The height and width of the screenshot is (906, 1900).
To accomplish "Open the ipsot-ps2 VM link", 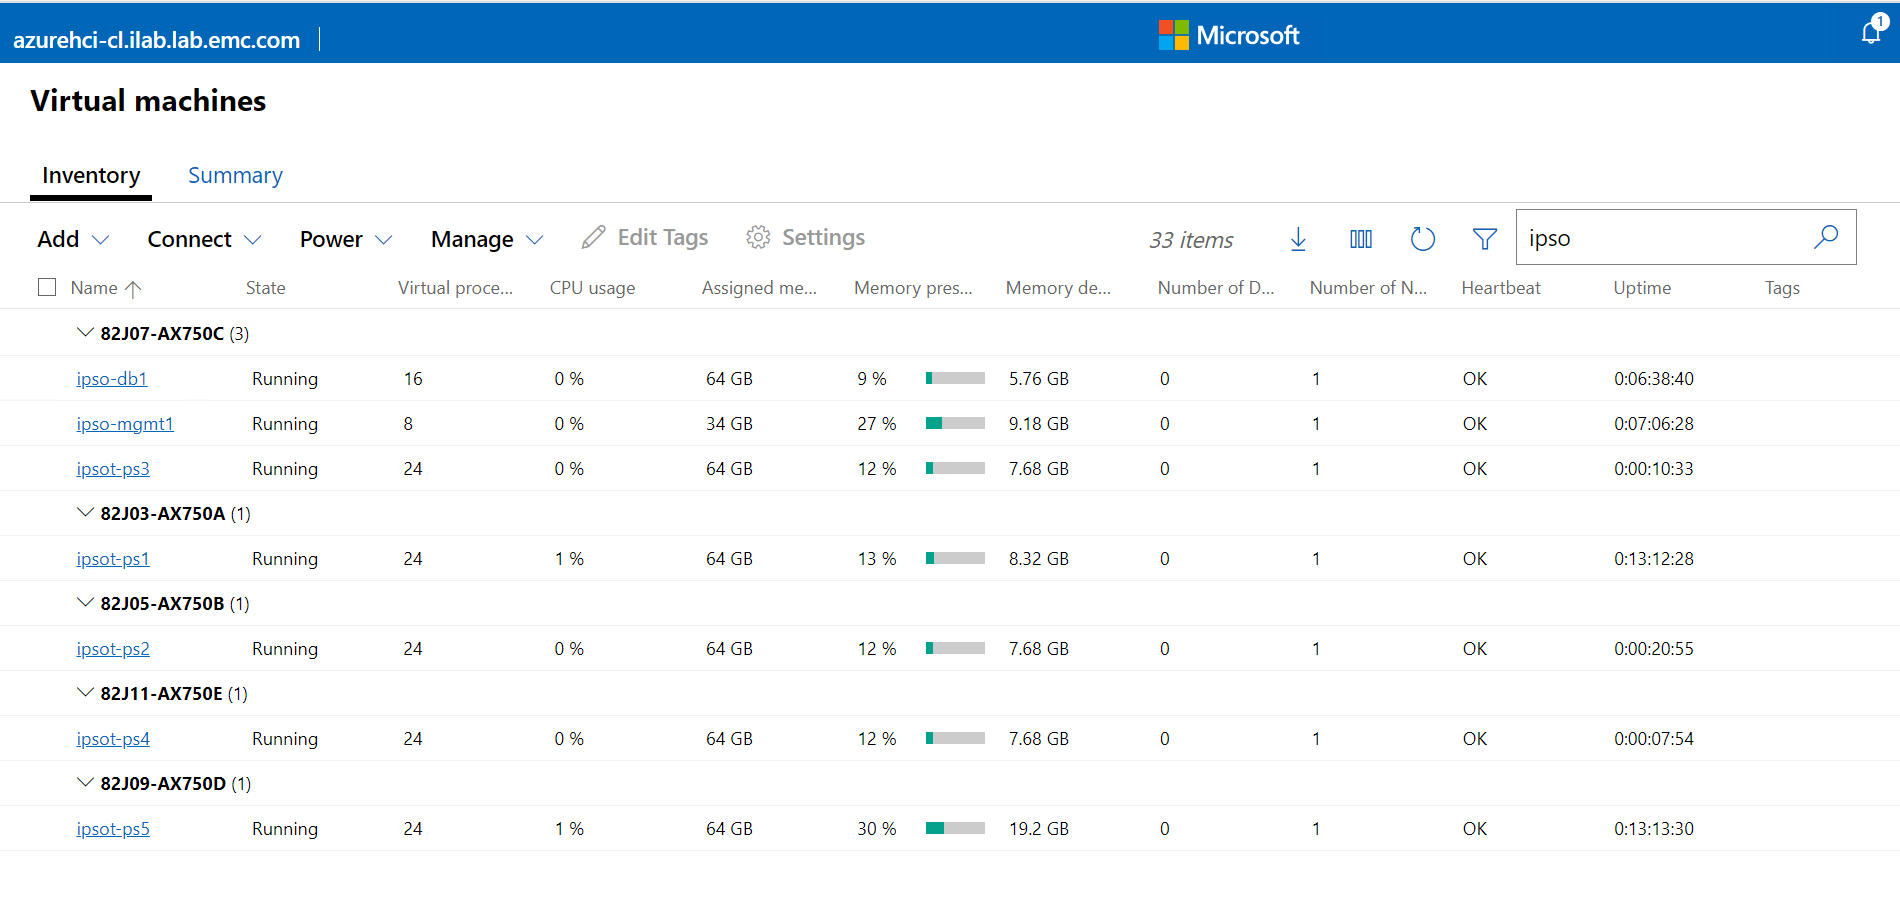I will (x=113, y=649).
